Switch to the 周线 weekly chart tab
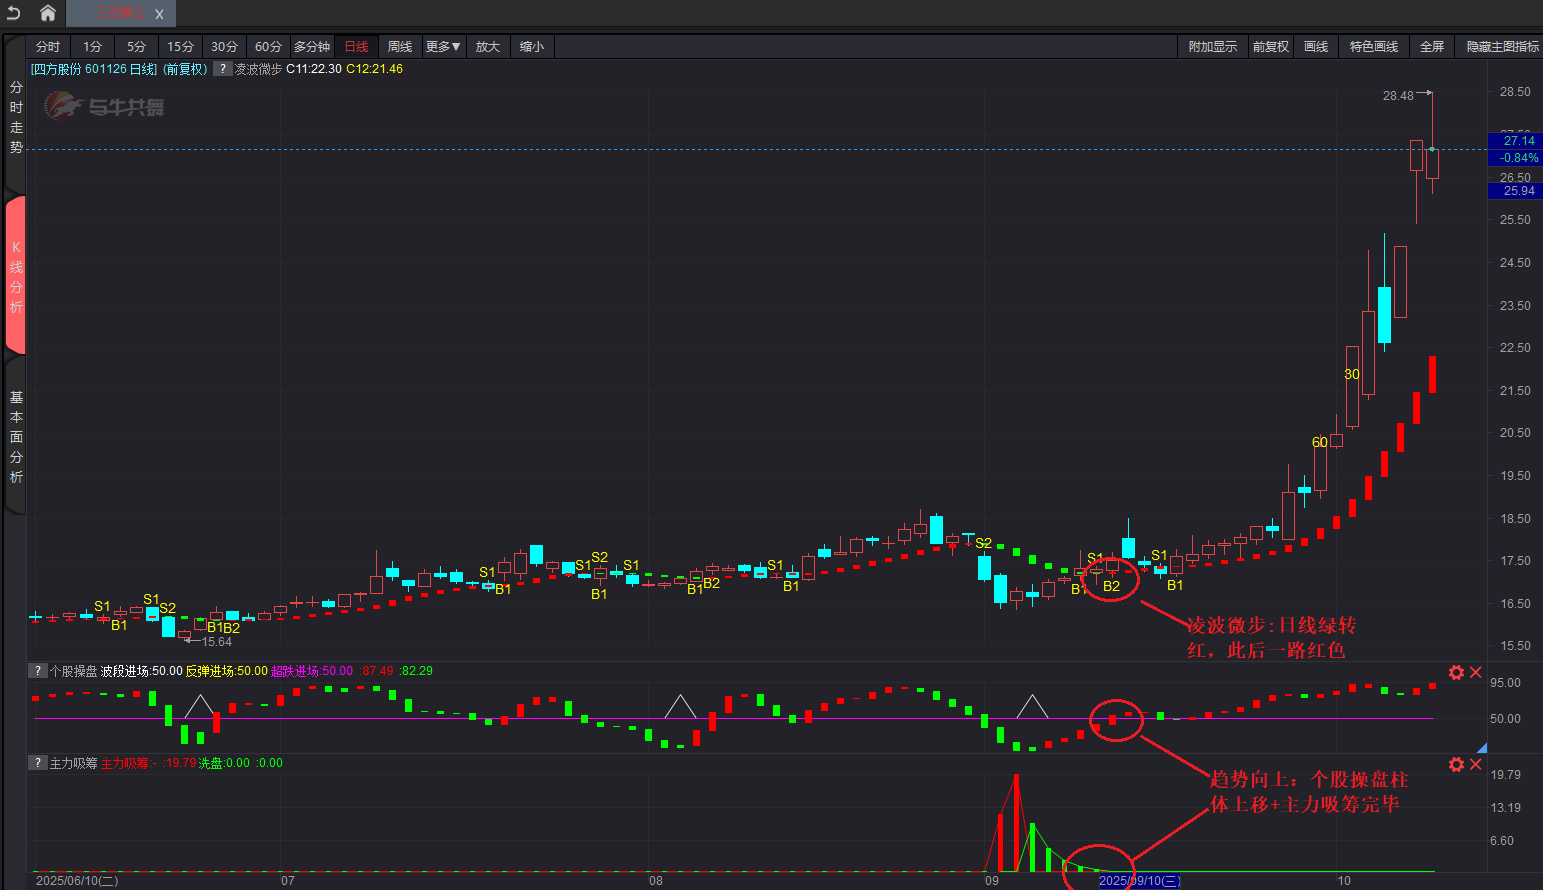 (400, 47)
